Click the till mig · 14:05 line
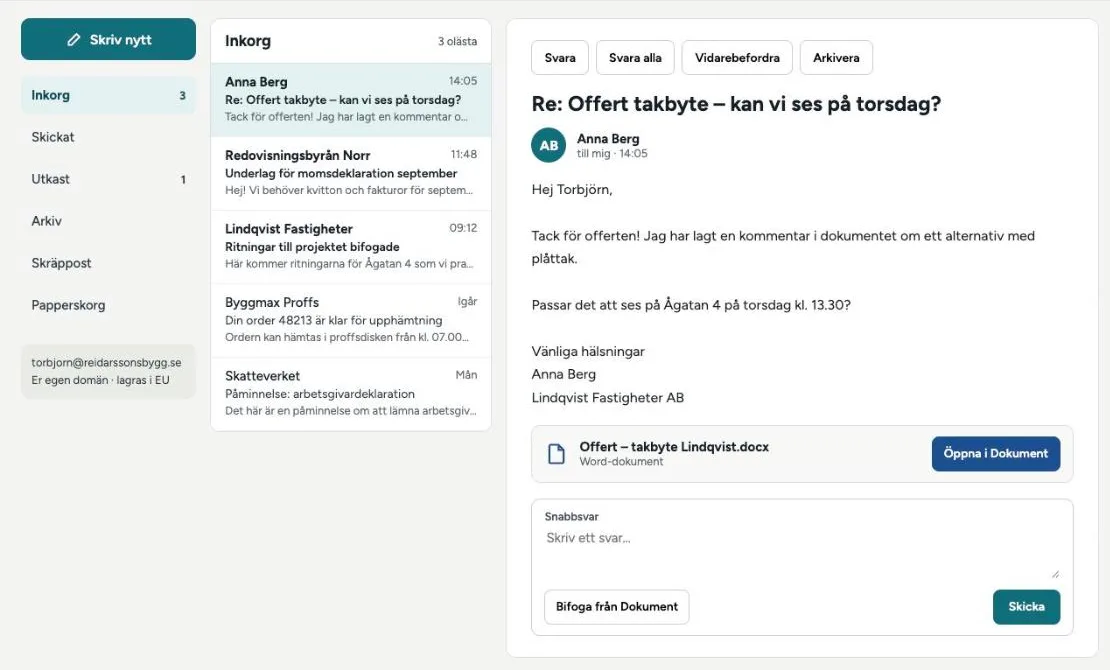Screen dimensions: 1110x670 click(x=612, y=154)
